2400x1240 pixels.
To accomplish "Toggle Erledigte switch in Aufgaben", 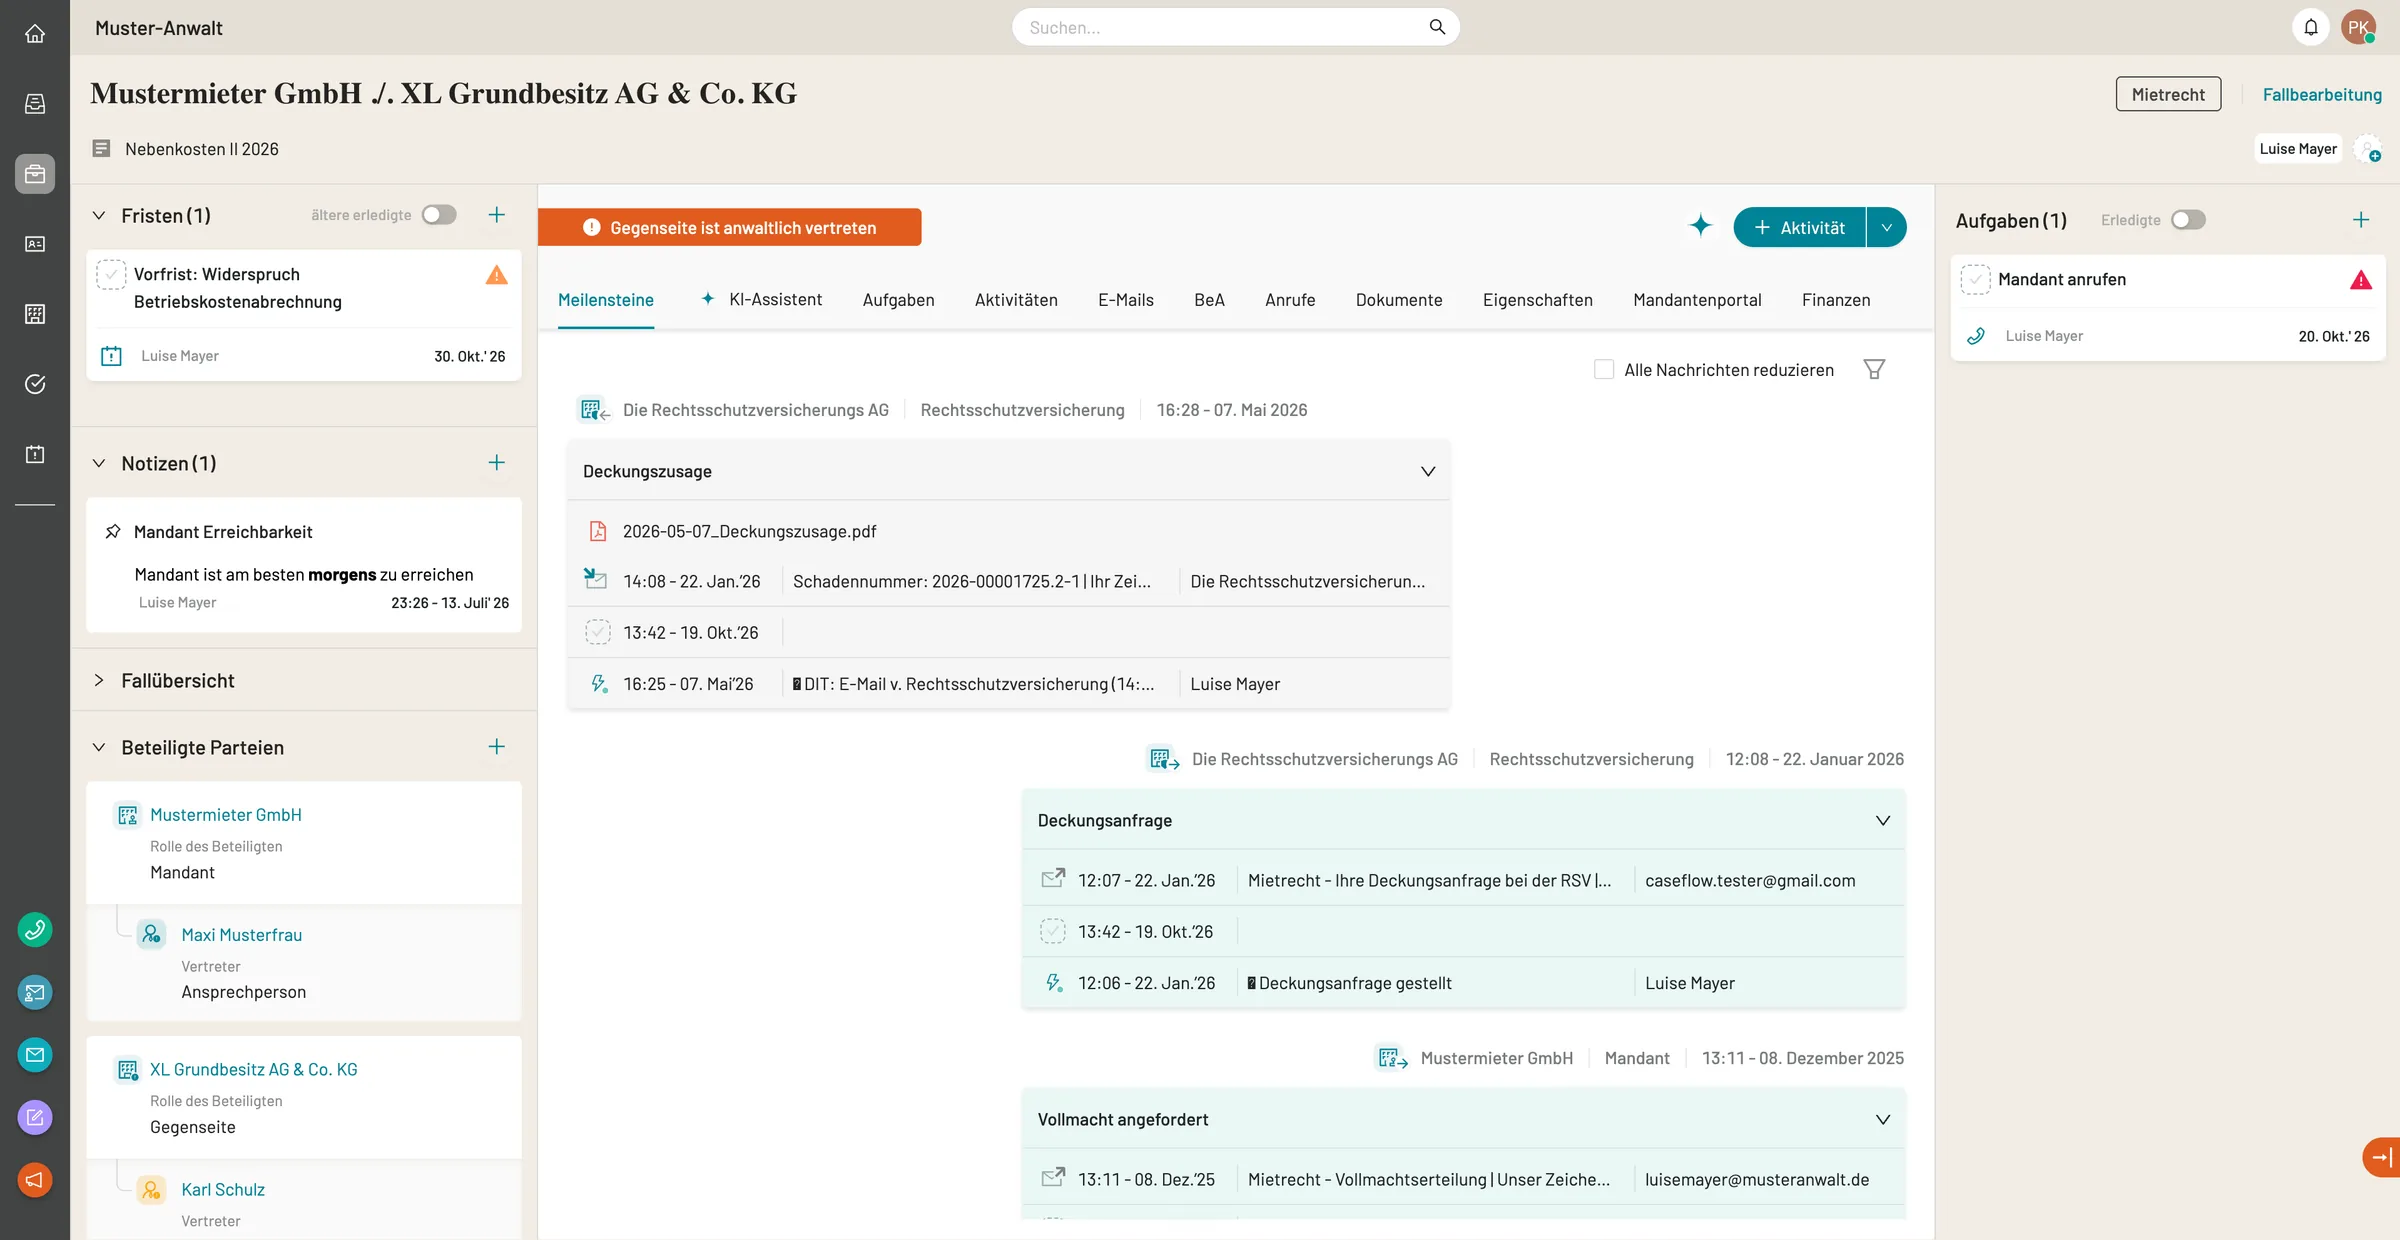I will (x=2188, y=220).
